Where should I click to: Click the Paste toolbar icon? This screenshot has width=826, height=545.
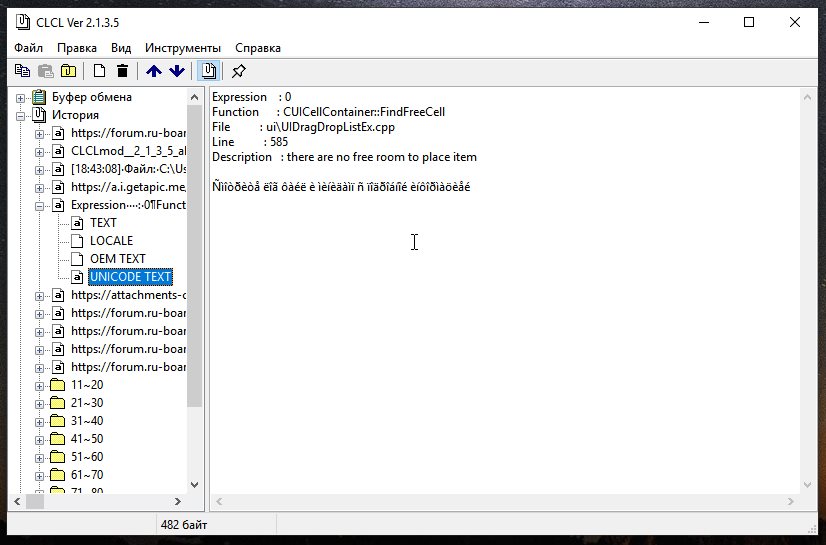(x=45, y=71)
